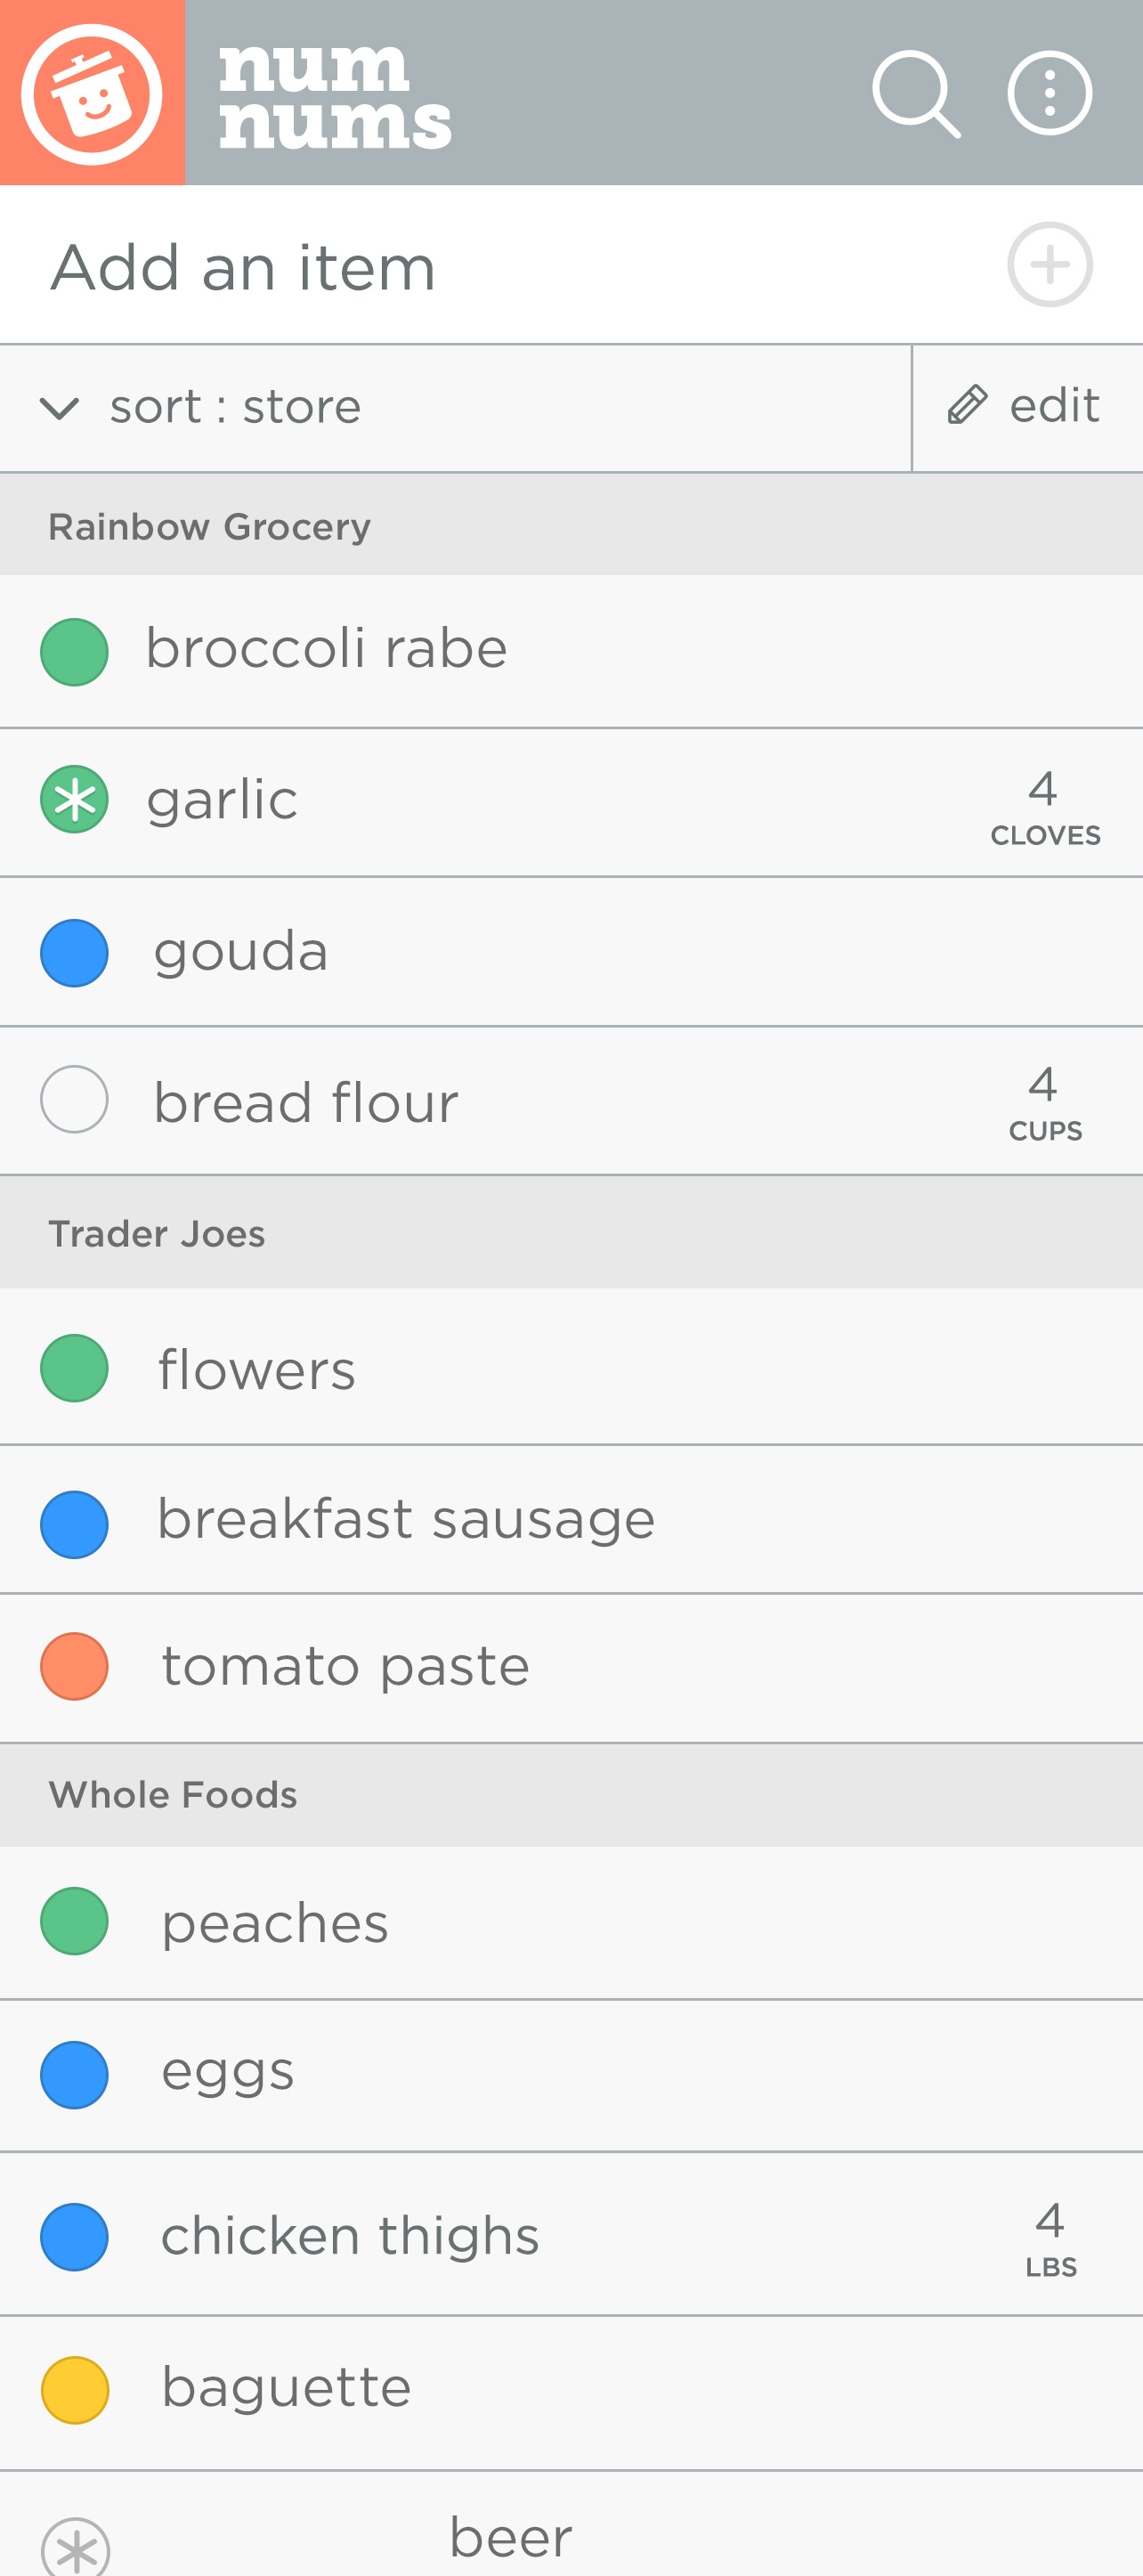Toggle the green circle for broccoli rabe
This screenshot has width=1143, height=2576.
pos(75,652)
